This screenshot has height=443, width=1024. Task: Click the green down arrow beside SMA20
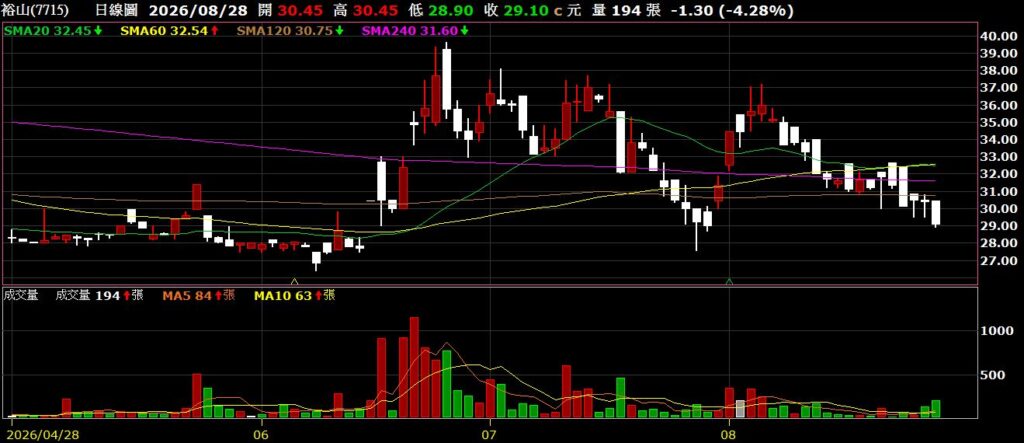click(x=97, y=30)
